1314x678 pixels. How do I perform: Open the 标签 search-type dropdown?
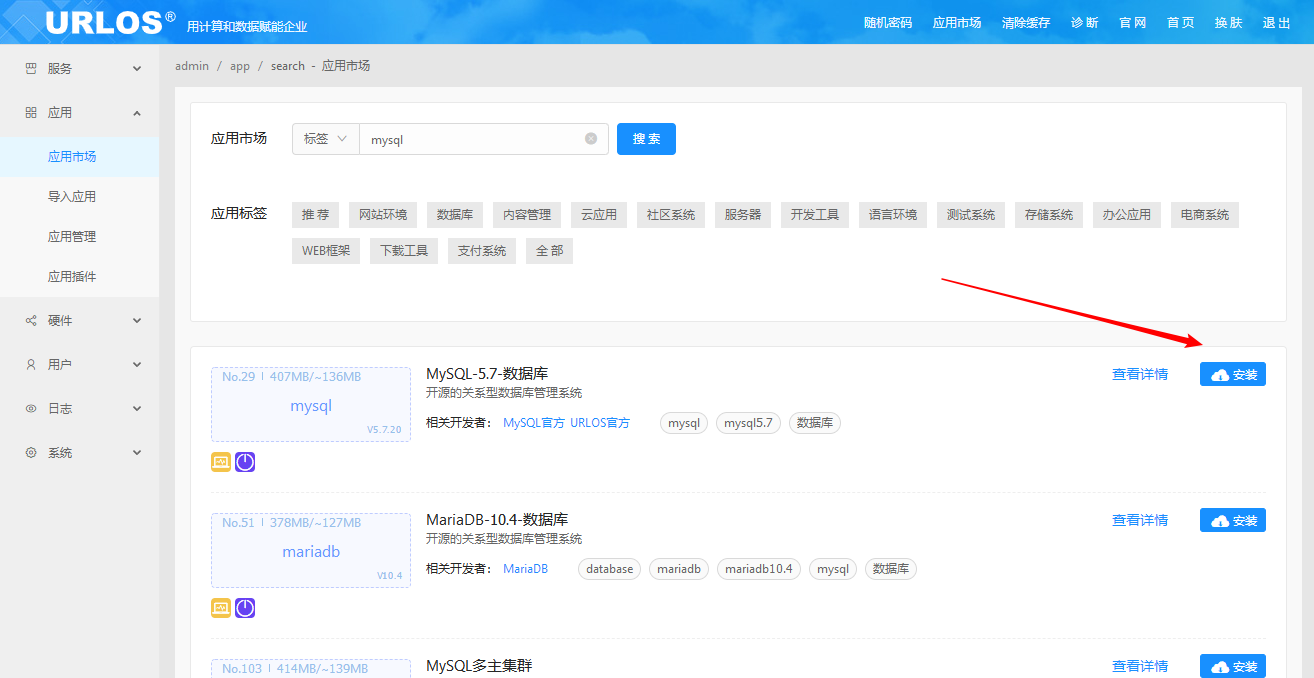(x=326, y=139)
